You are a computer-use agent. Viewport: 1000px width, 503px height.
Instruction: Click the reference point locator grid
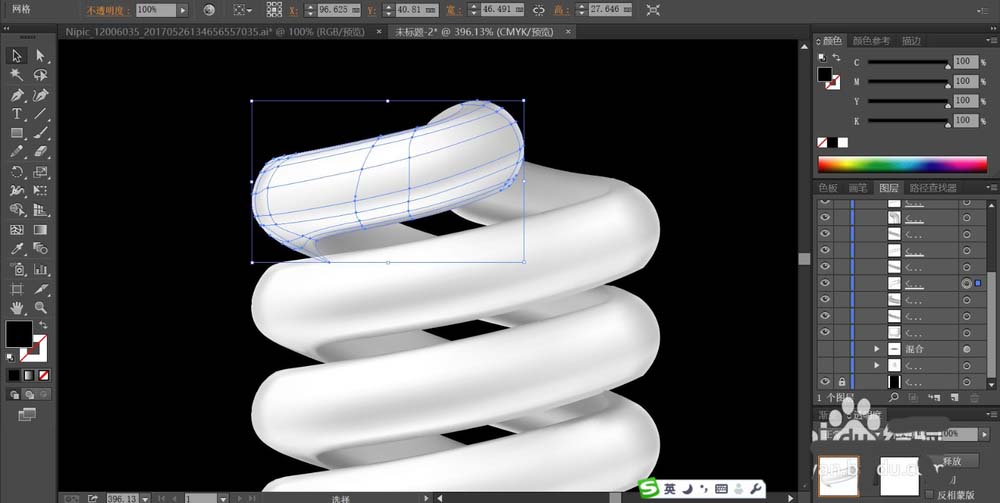[274, 10]
